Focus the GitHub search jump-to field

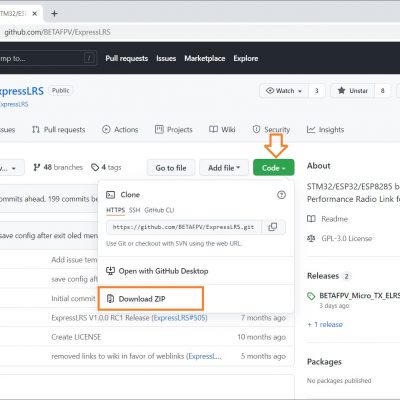(48, 58)
